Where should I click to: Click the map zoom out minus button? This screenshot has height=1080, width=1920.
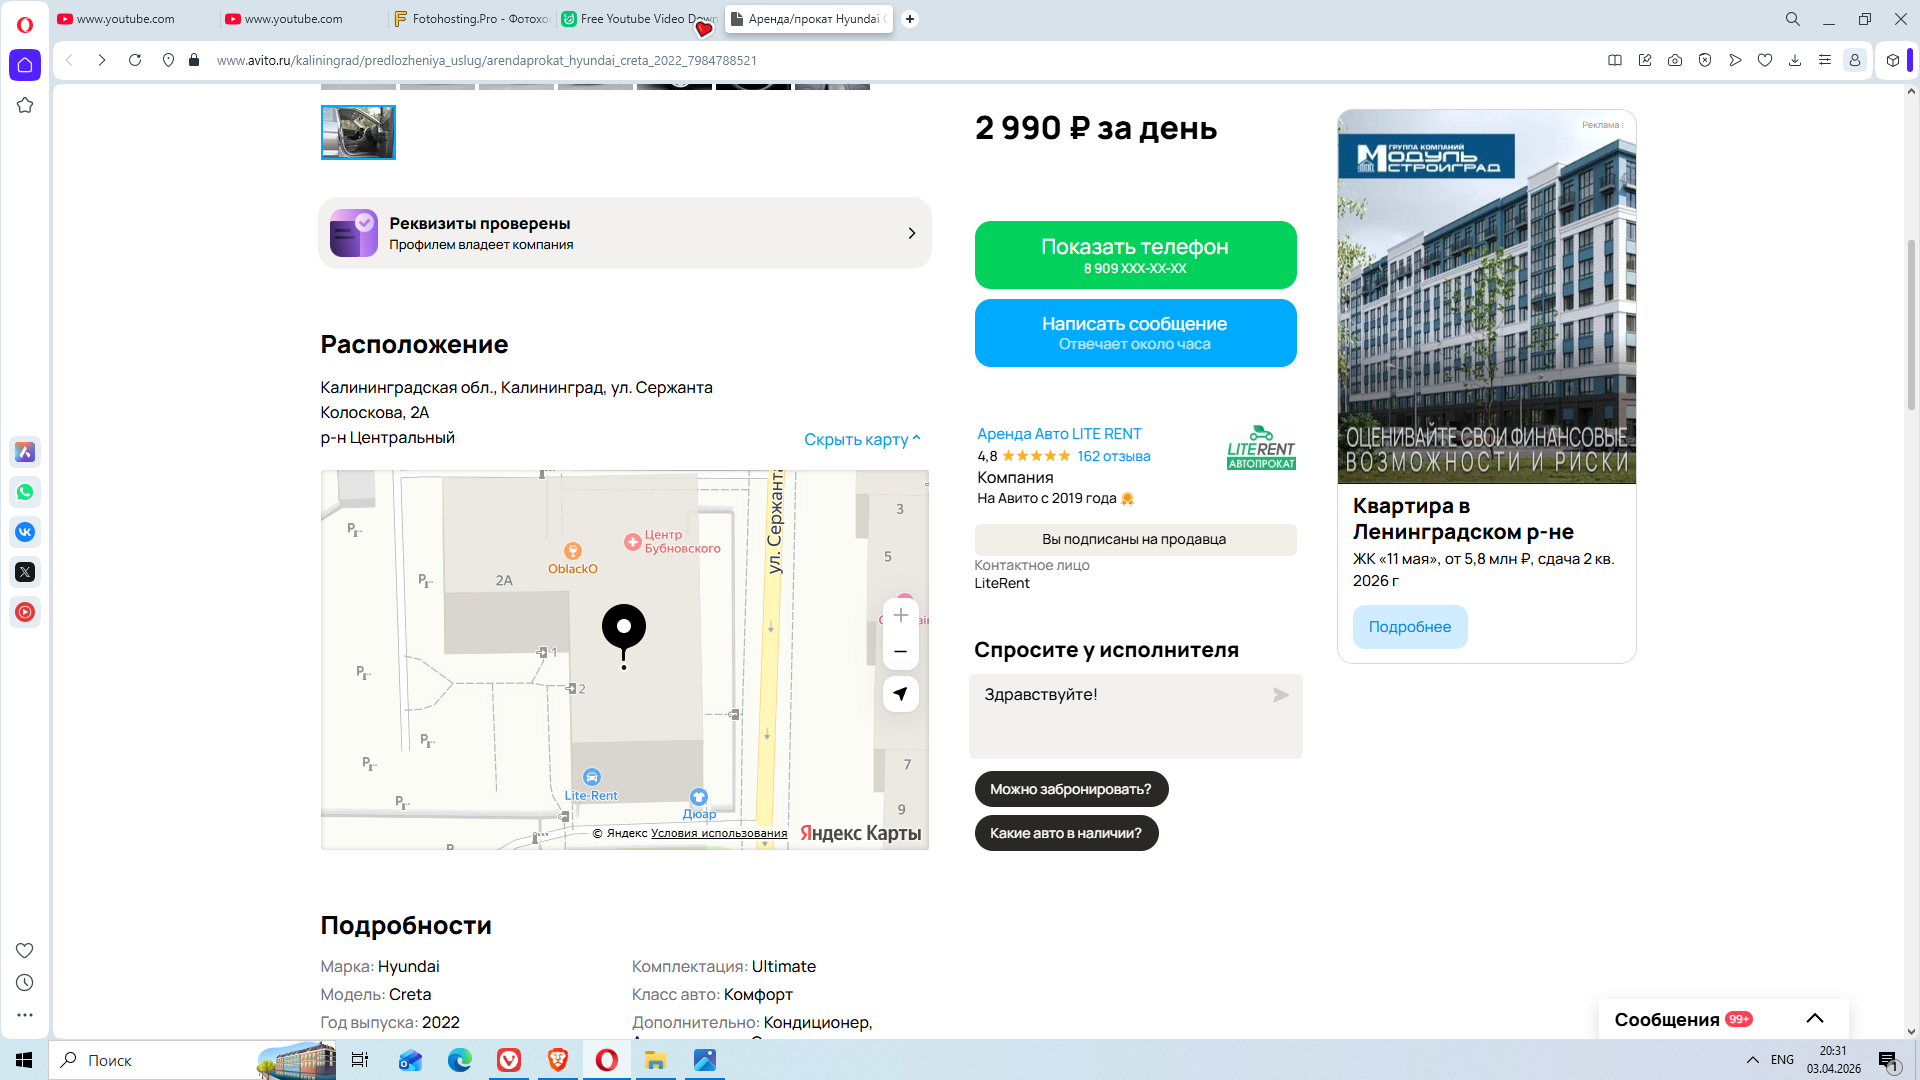[x=900, y=652]
